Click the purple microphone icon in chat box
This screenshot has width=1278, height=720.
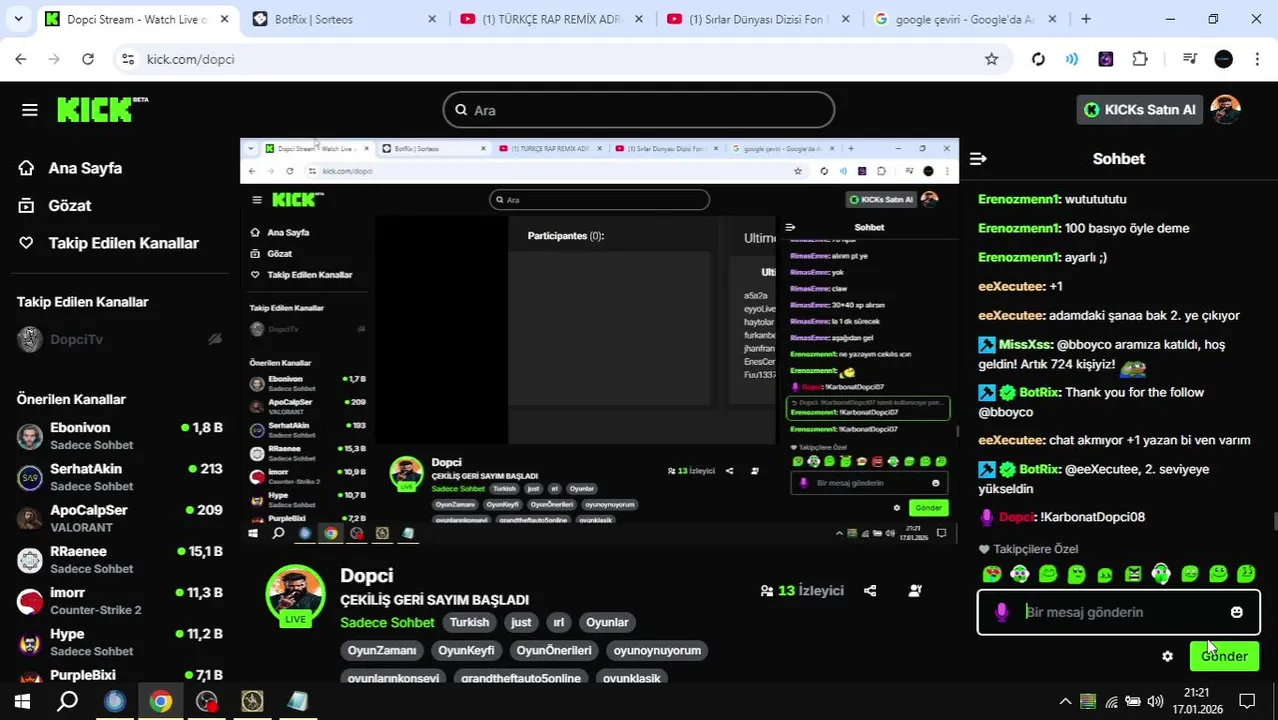point(1001,612)
